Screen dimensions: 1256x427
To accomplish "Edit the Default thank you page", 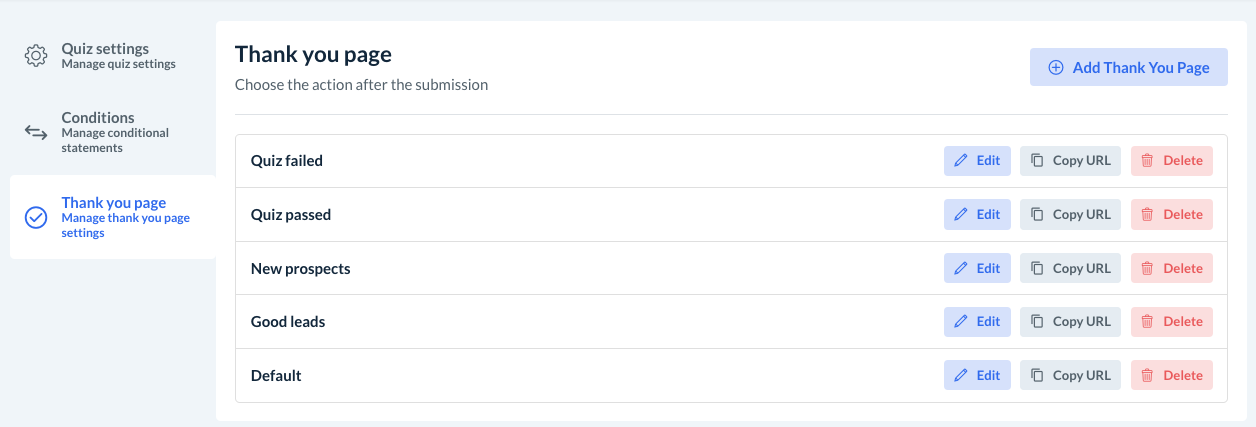I will point(977,376).
